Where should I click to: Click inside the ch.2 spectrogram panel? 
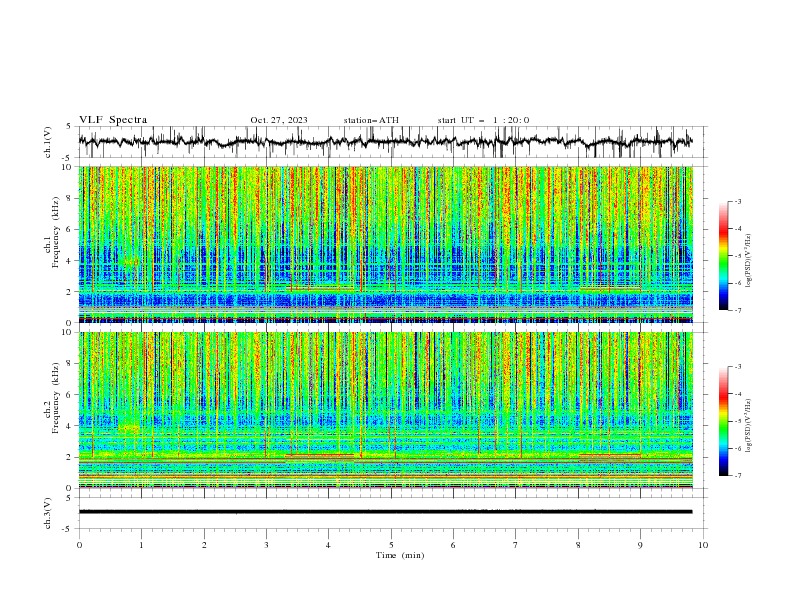pyautogui.click(x=385, y=410)
